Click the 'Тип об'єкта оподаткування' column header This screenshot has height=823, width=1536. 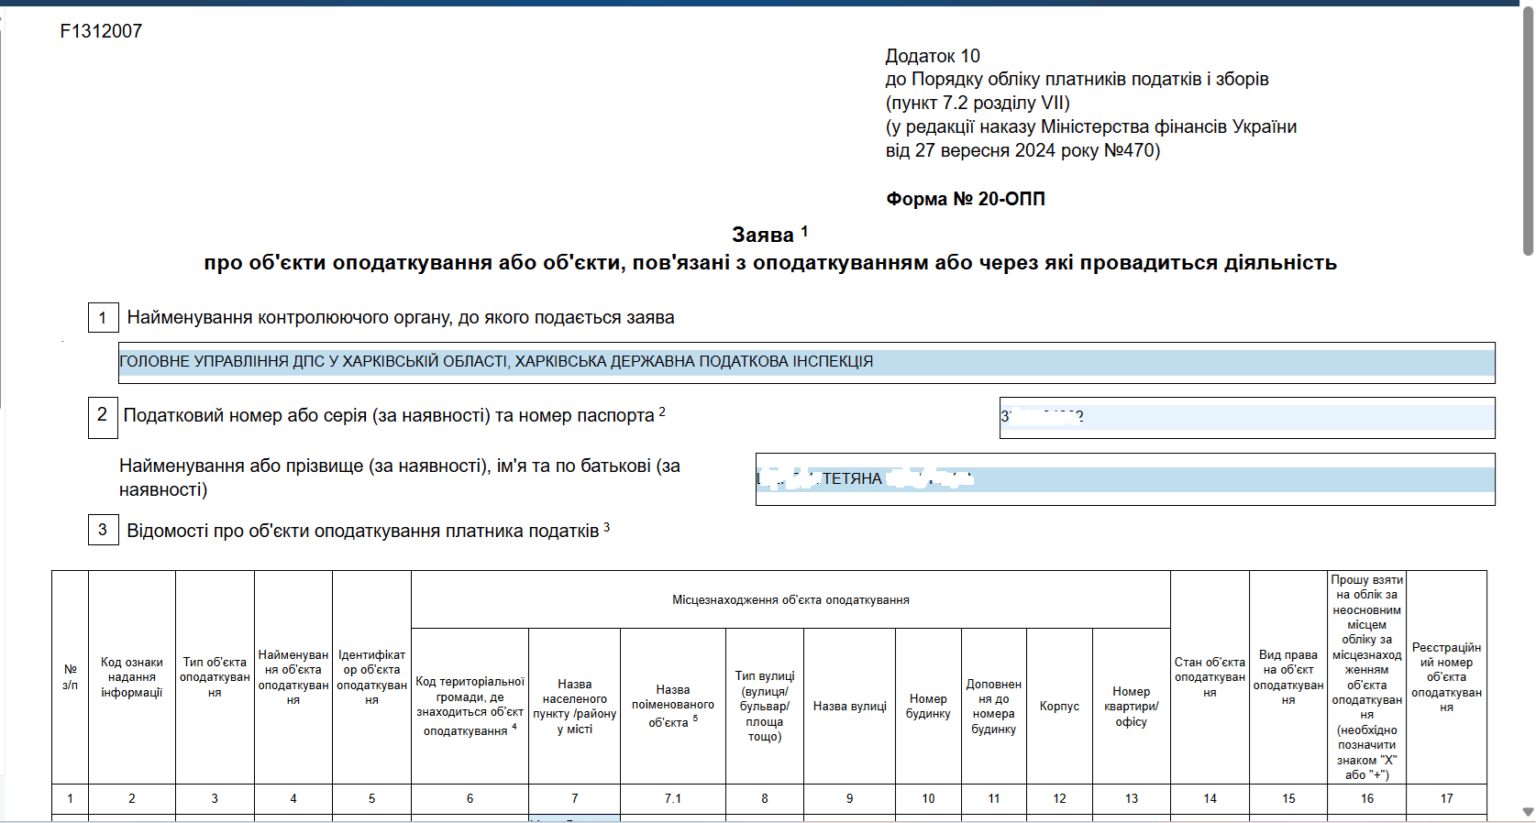(214, 677)
